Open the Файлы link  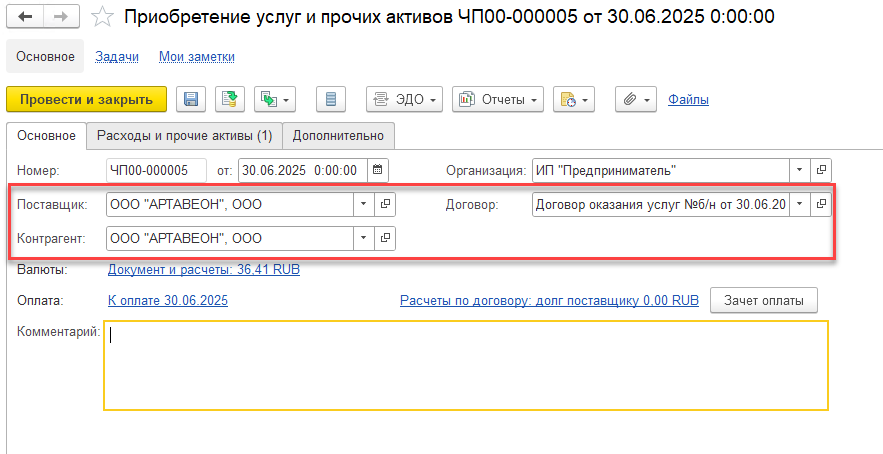coord(688,99)
